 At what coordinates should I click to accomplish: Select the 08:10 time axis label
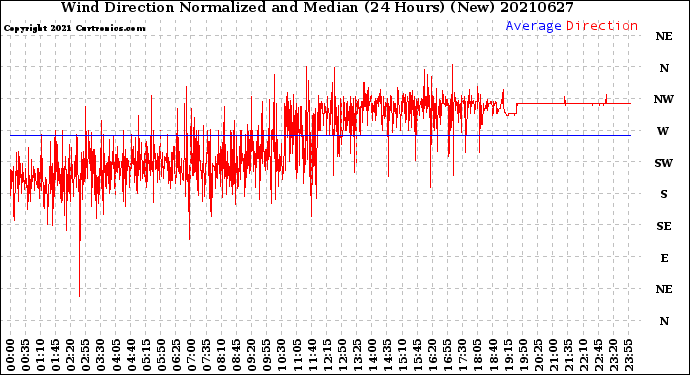(x=221, y=355)
